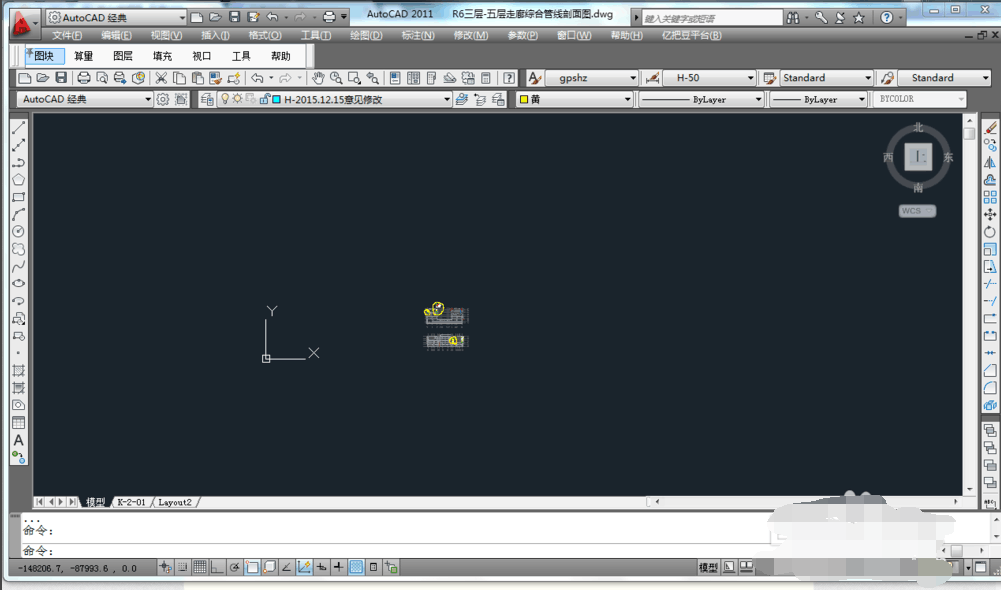Viewport: 1001px width, 590px height.
Task: Toggle layer on/off lightbulb icon
Action: coord(225,99)
